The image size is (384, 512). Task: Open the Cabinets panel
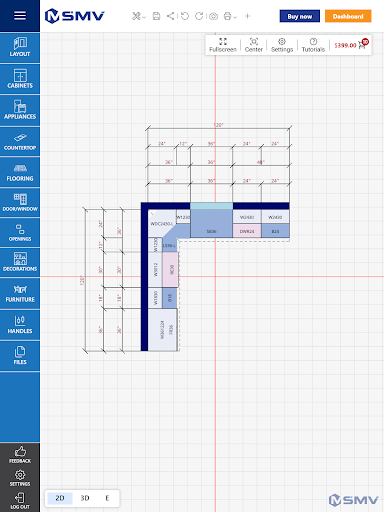pyautogui.click(x=20, y=79)
